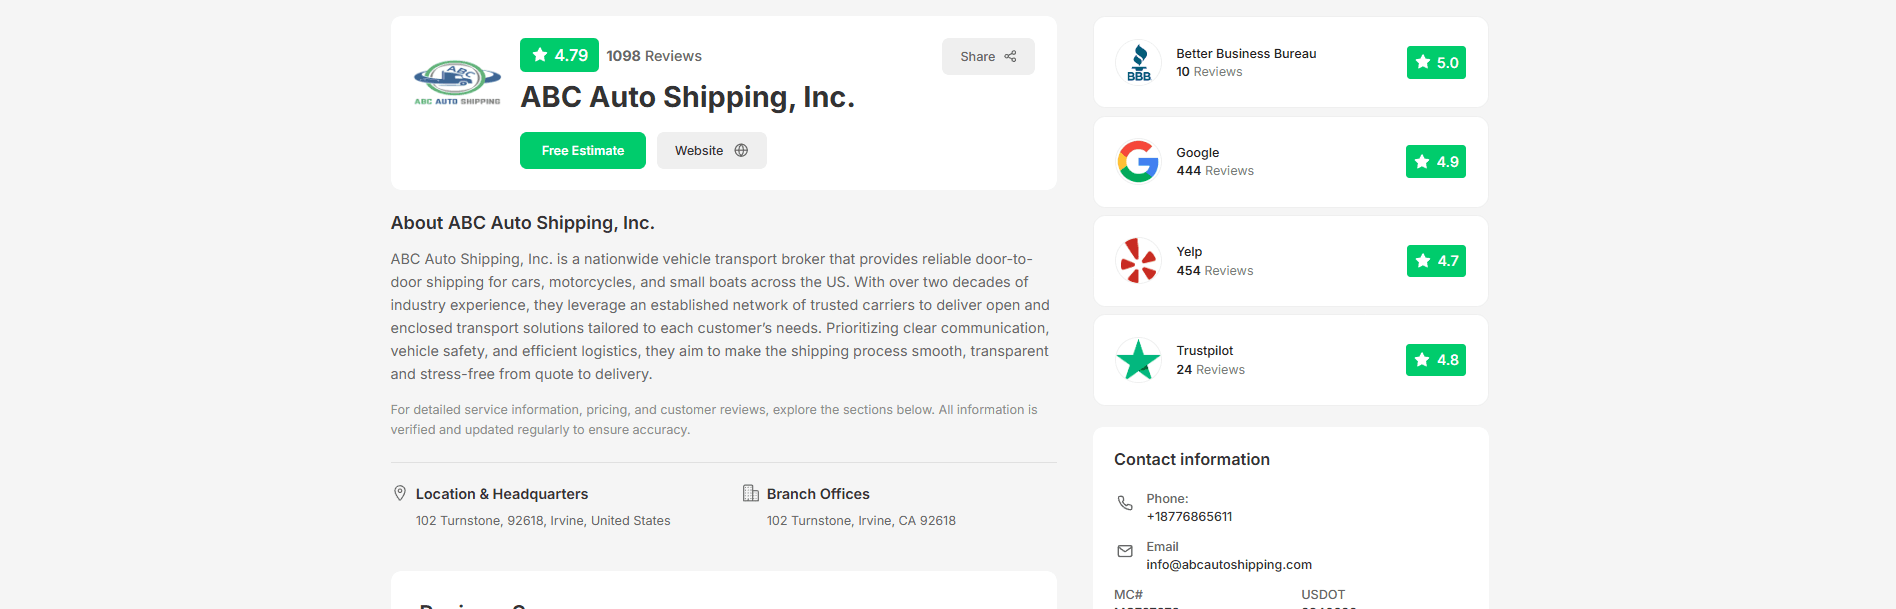The image size is (1896, 609).
Task: Click the Google logo icon
Action: (1138, 161)
